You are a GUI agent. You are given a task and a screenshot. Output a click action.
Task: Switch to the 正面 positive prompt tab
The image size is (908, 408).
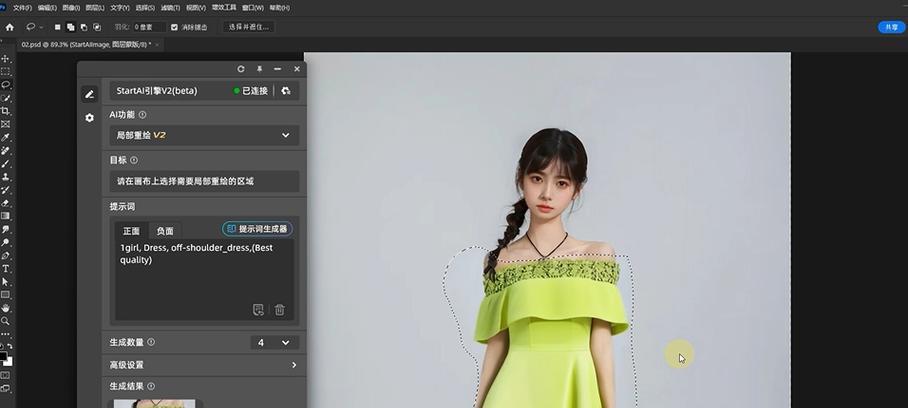tap(131, 230)
